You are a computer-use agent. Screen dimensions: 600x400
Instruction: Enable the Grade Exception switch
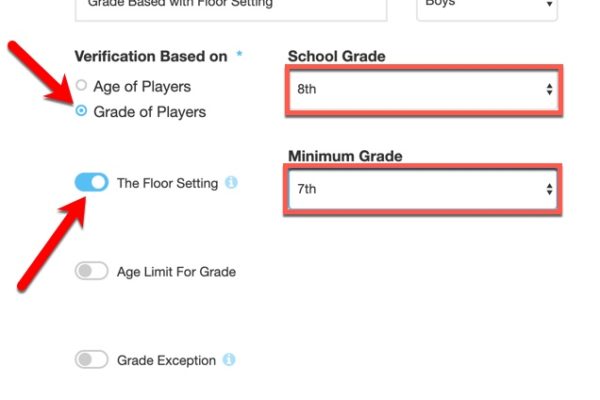(91, 359)
